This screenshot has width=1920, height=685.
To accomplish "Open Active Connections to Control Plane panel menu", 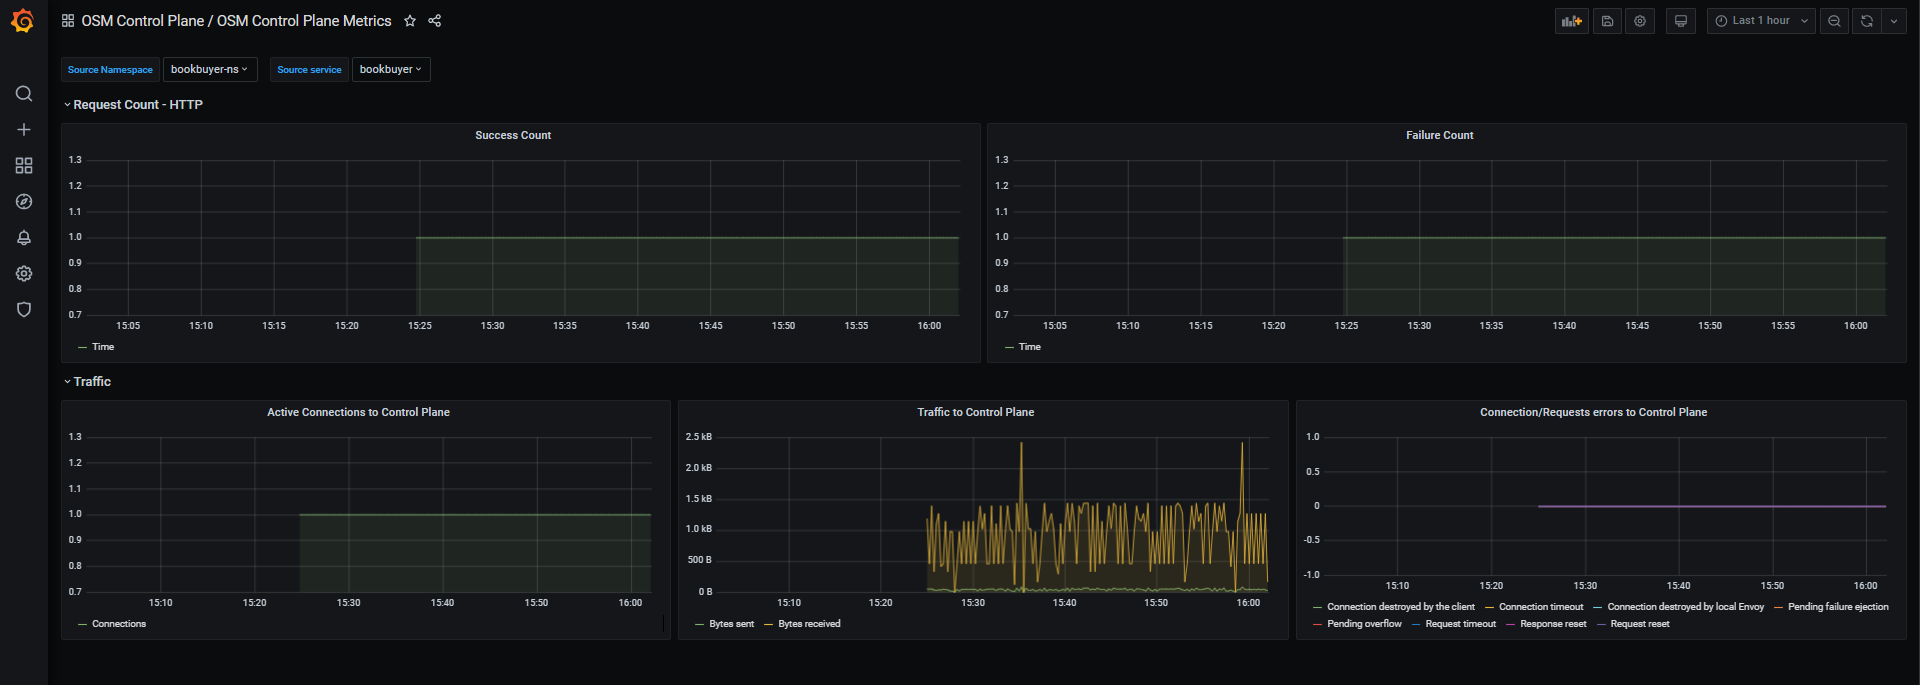I will [358, 412].
